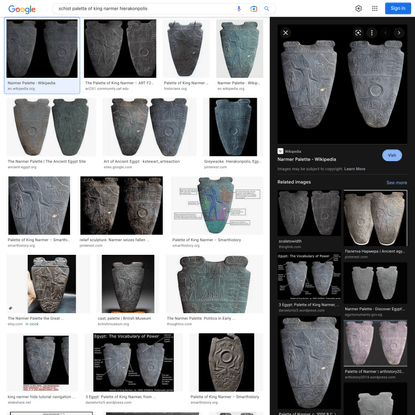Viewport: 415px width, 415px height.
Task: Click the Visit button
Action: [x=392, y=155]
